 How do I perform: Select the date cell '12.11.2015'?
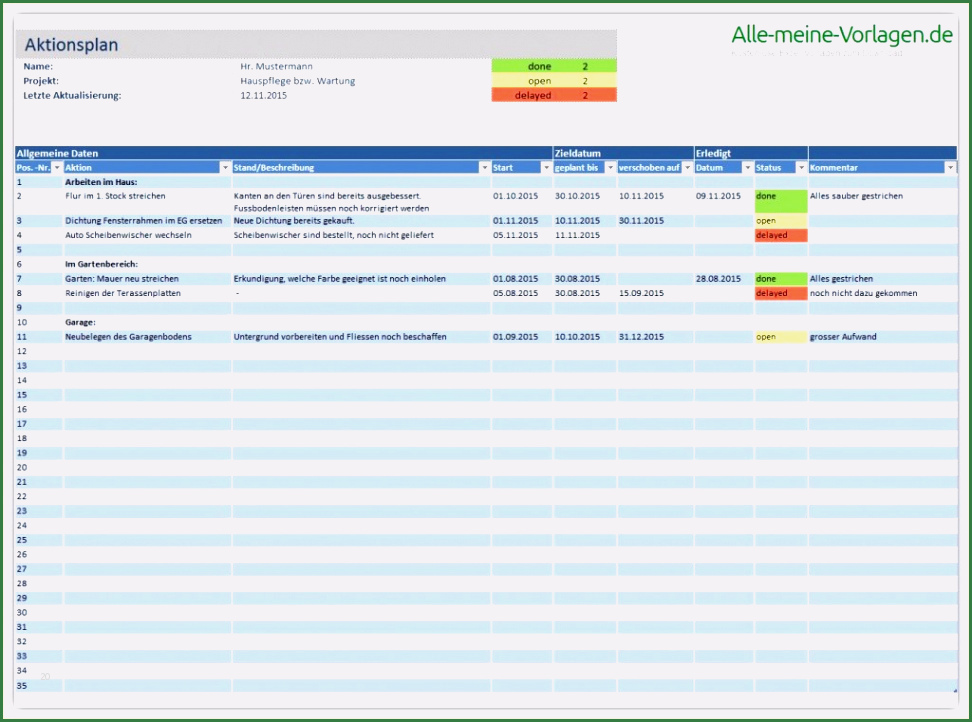click(263, 95)
